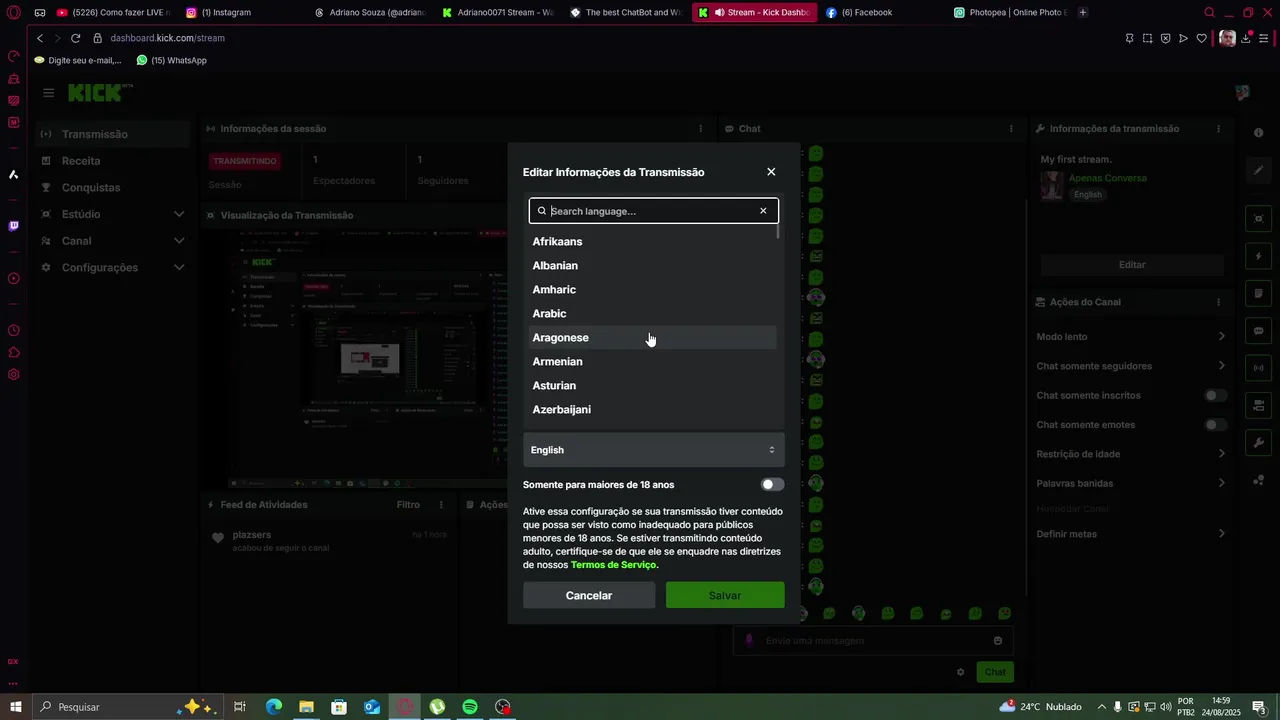Click the Editar button in stream info panel
The height and width of the screenshot is (720, 1280).
point(1132,265)
